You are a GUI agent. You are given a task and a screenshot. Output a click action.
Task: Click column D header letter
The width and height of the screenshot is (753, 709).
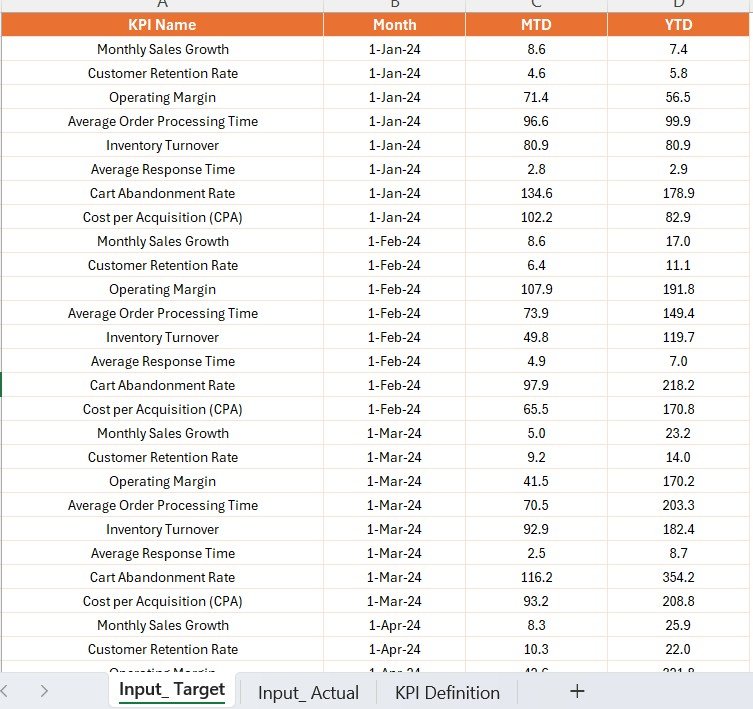(678, 5)
